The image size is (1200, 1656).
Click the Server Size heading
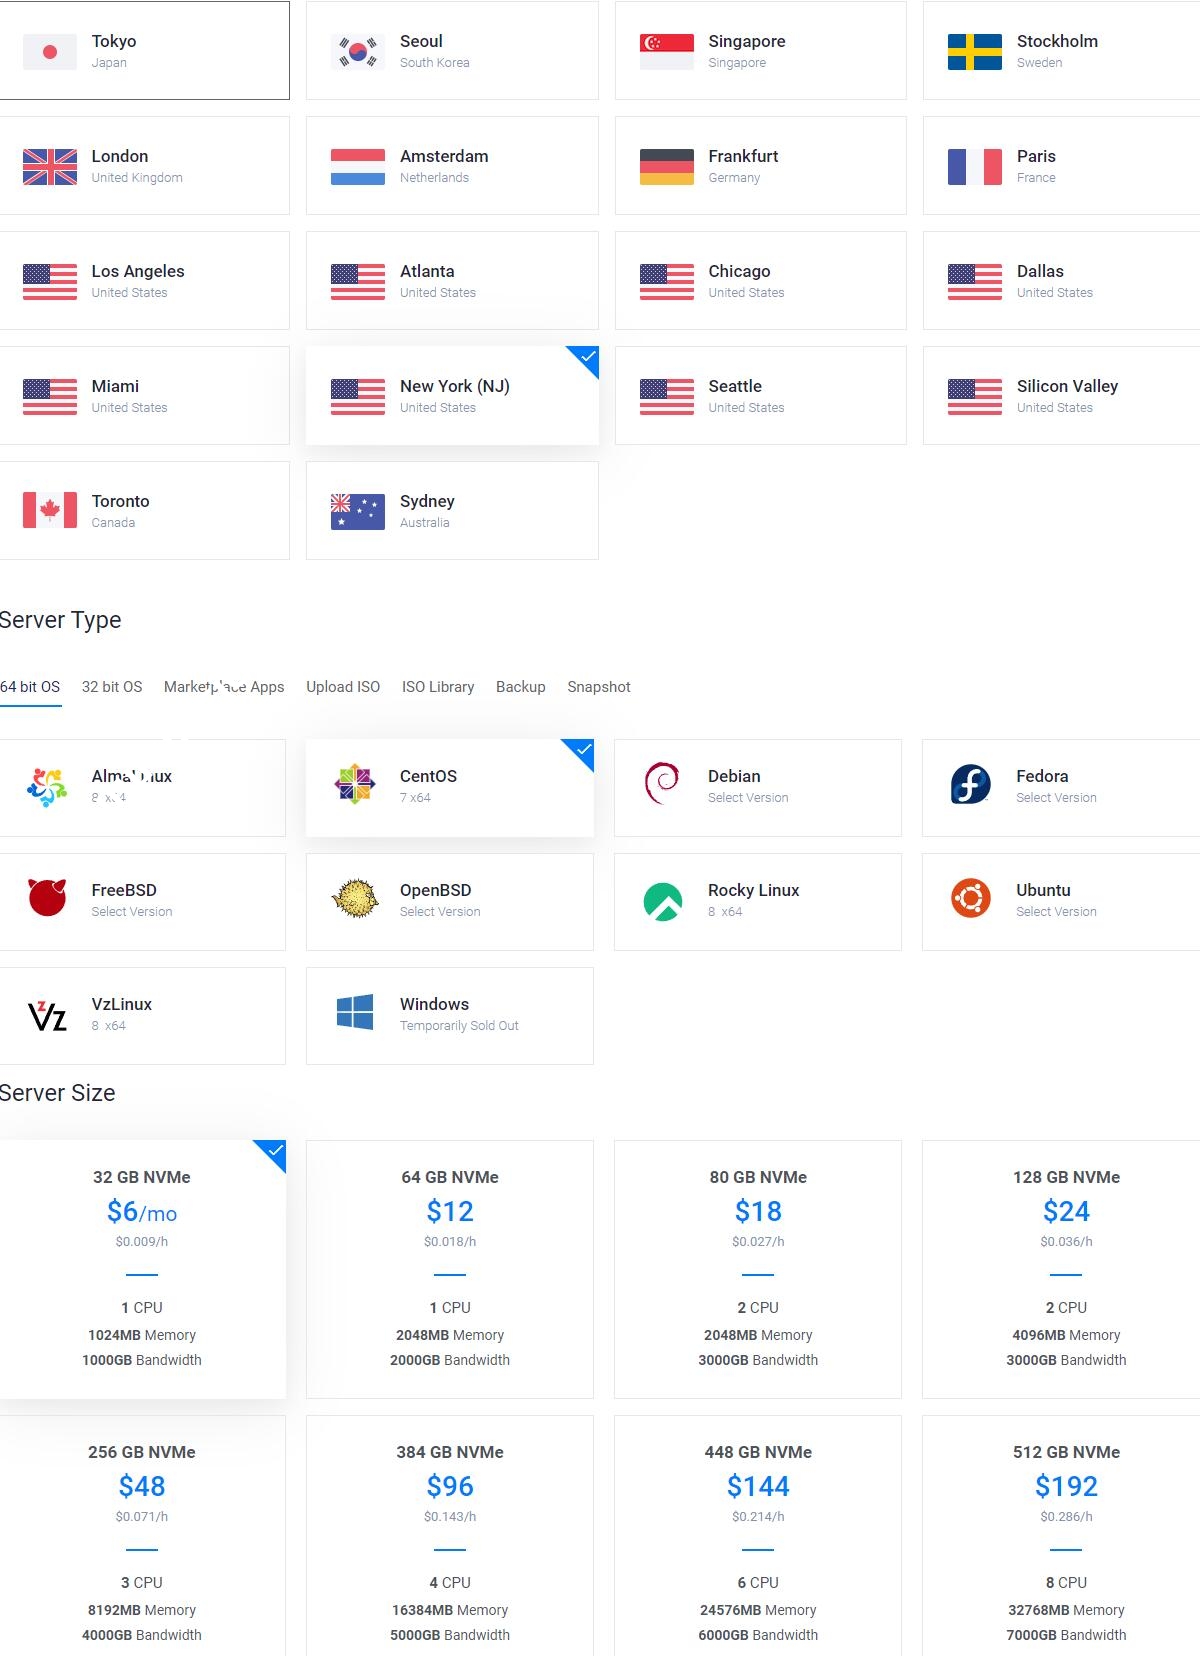click(57, 1093)
